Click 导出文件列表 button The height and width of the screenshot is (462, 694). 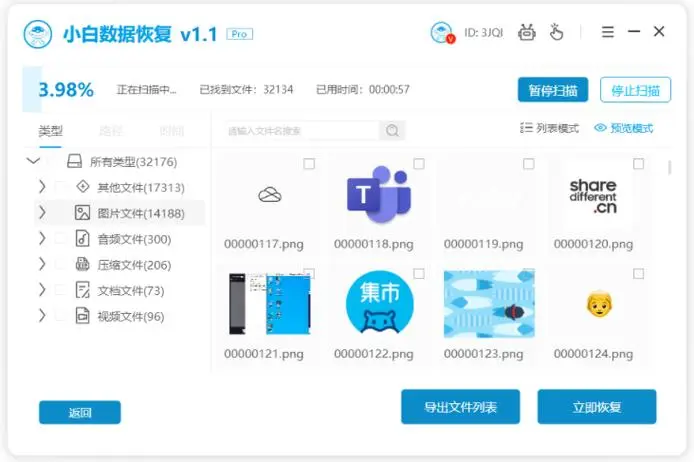click(x=460, y=407)
